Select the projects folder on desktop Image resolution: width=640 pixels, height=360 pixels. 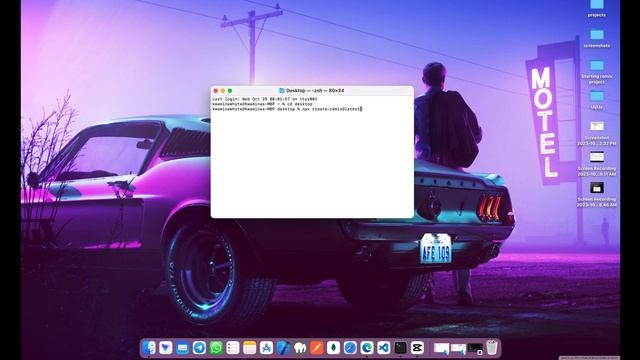click(x=596, y=9)
